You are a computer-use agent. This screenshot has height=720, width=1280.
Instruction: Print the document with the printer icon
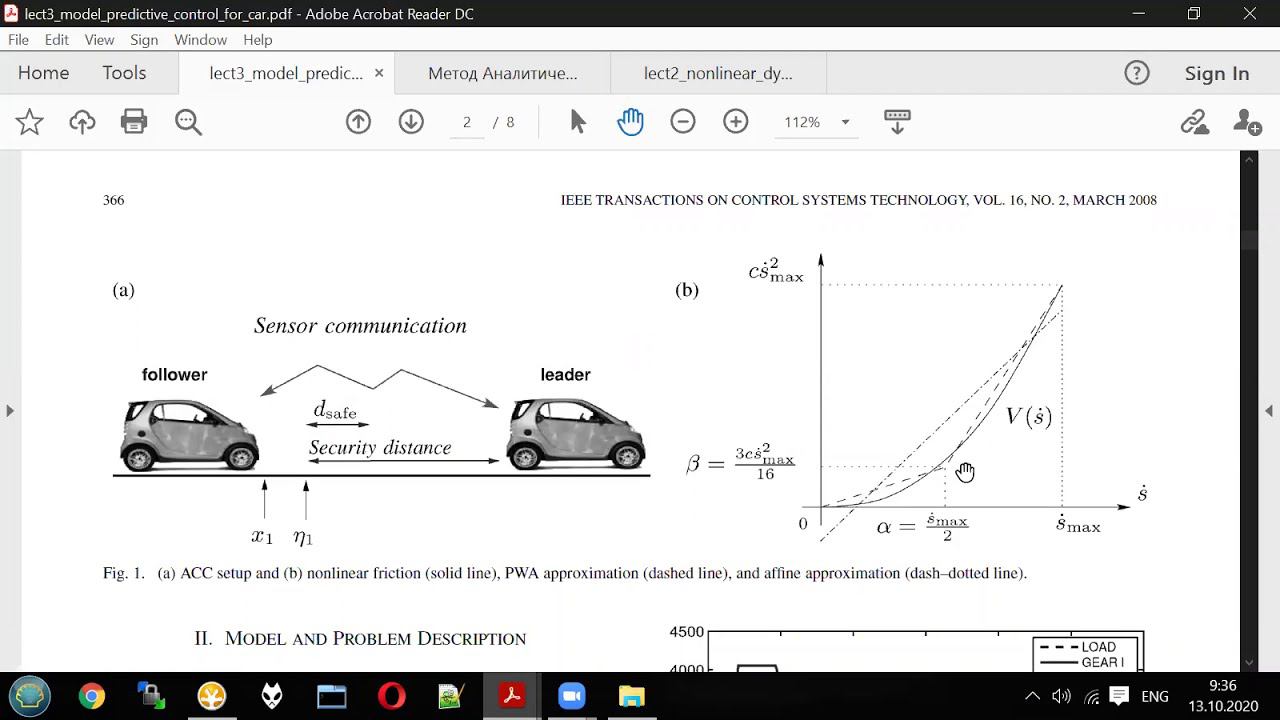[x=134, y=122]
